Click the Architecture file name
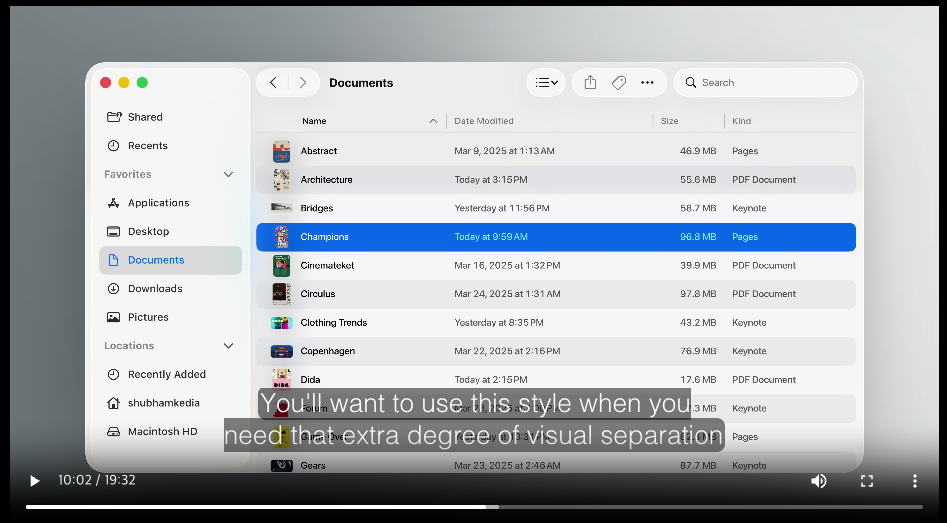 (x=326, y=179)
